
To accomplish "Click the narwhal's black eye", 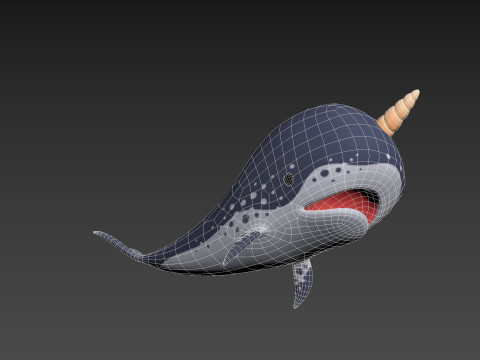I will click(289, 179).
